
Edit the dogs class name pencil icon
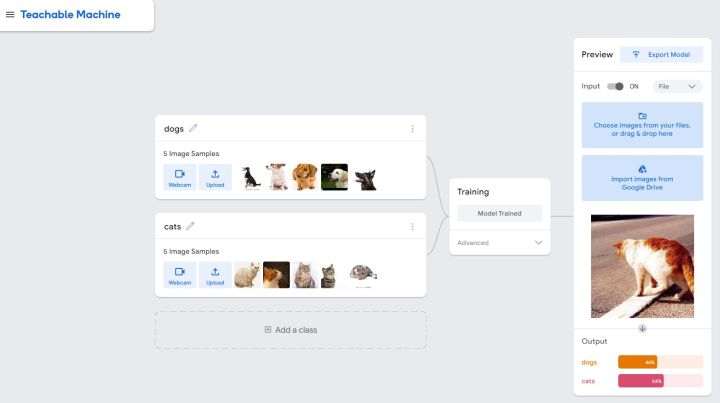point(193,128)
